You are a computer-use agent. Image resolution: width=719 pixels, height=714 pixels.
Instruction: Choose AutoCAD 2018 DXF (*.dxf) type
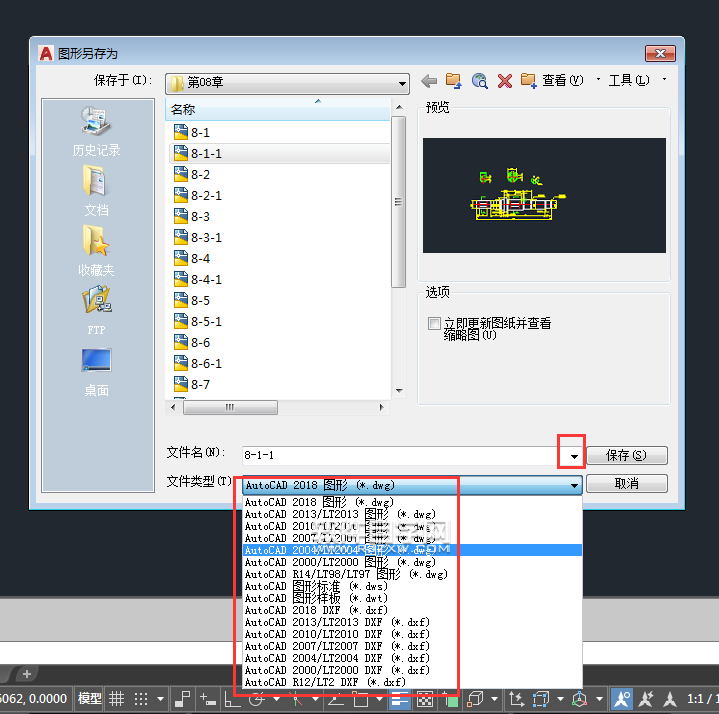pyautogui.click(x=412, y=610)
